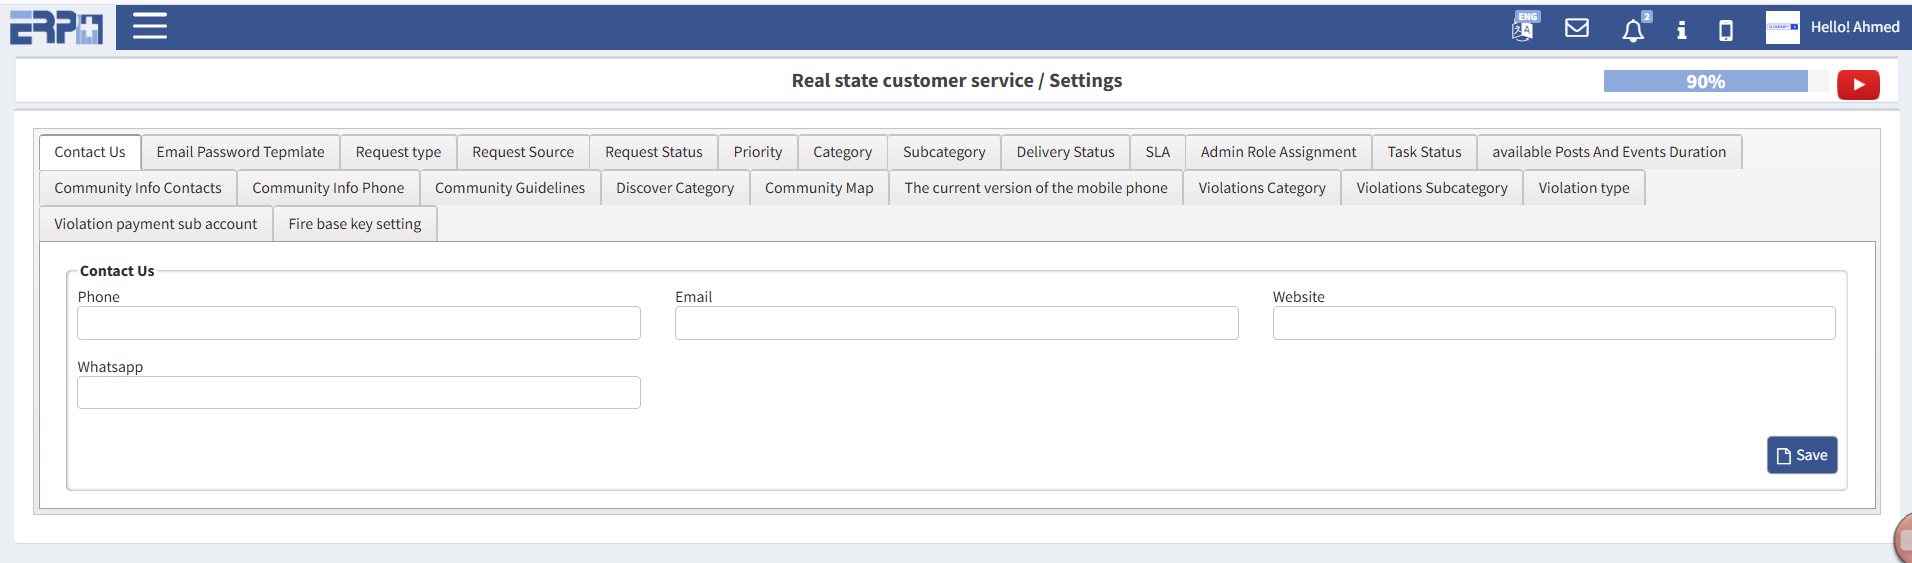Image resolution: width=1912 pixels, height=563 pixels.
Task: Click the ERP logo in the header
Action: coord(57,27)
